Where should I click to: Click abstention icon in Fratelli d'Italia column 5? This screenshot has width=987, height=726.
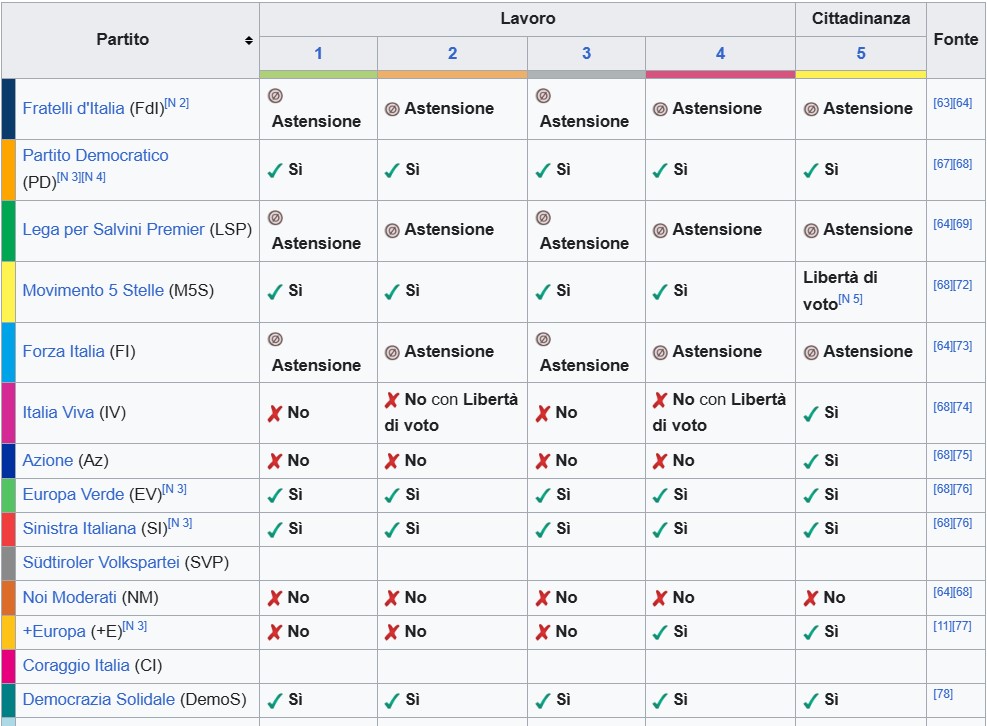click(x=811, y=110)
